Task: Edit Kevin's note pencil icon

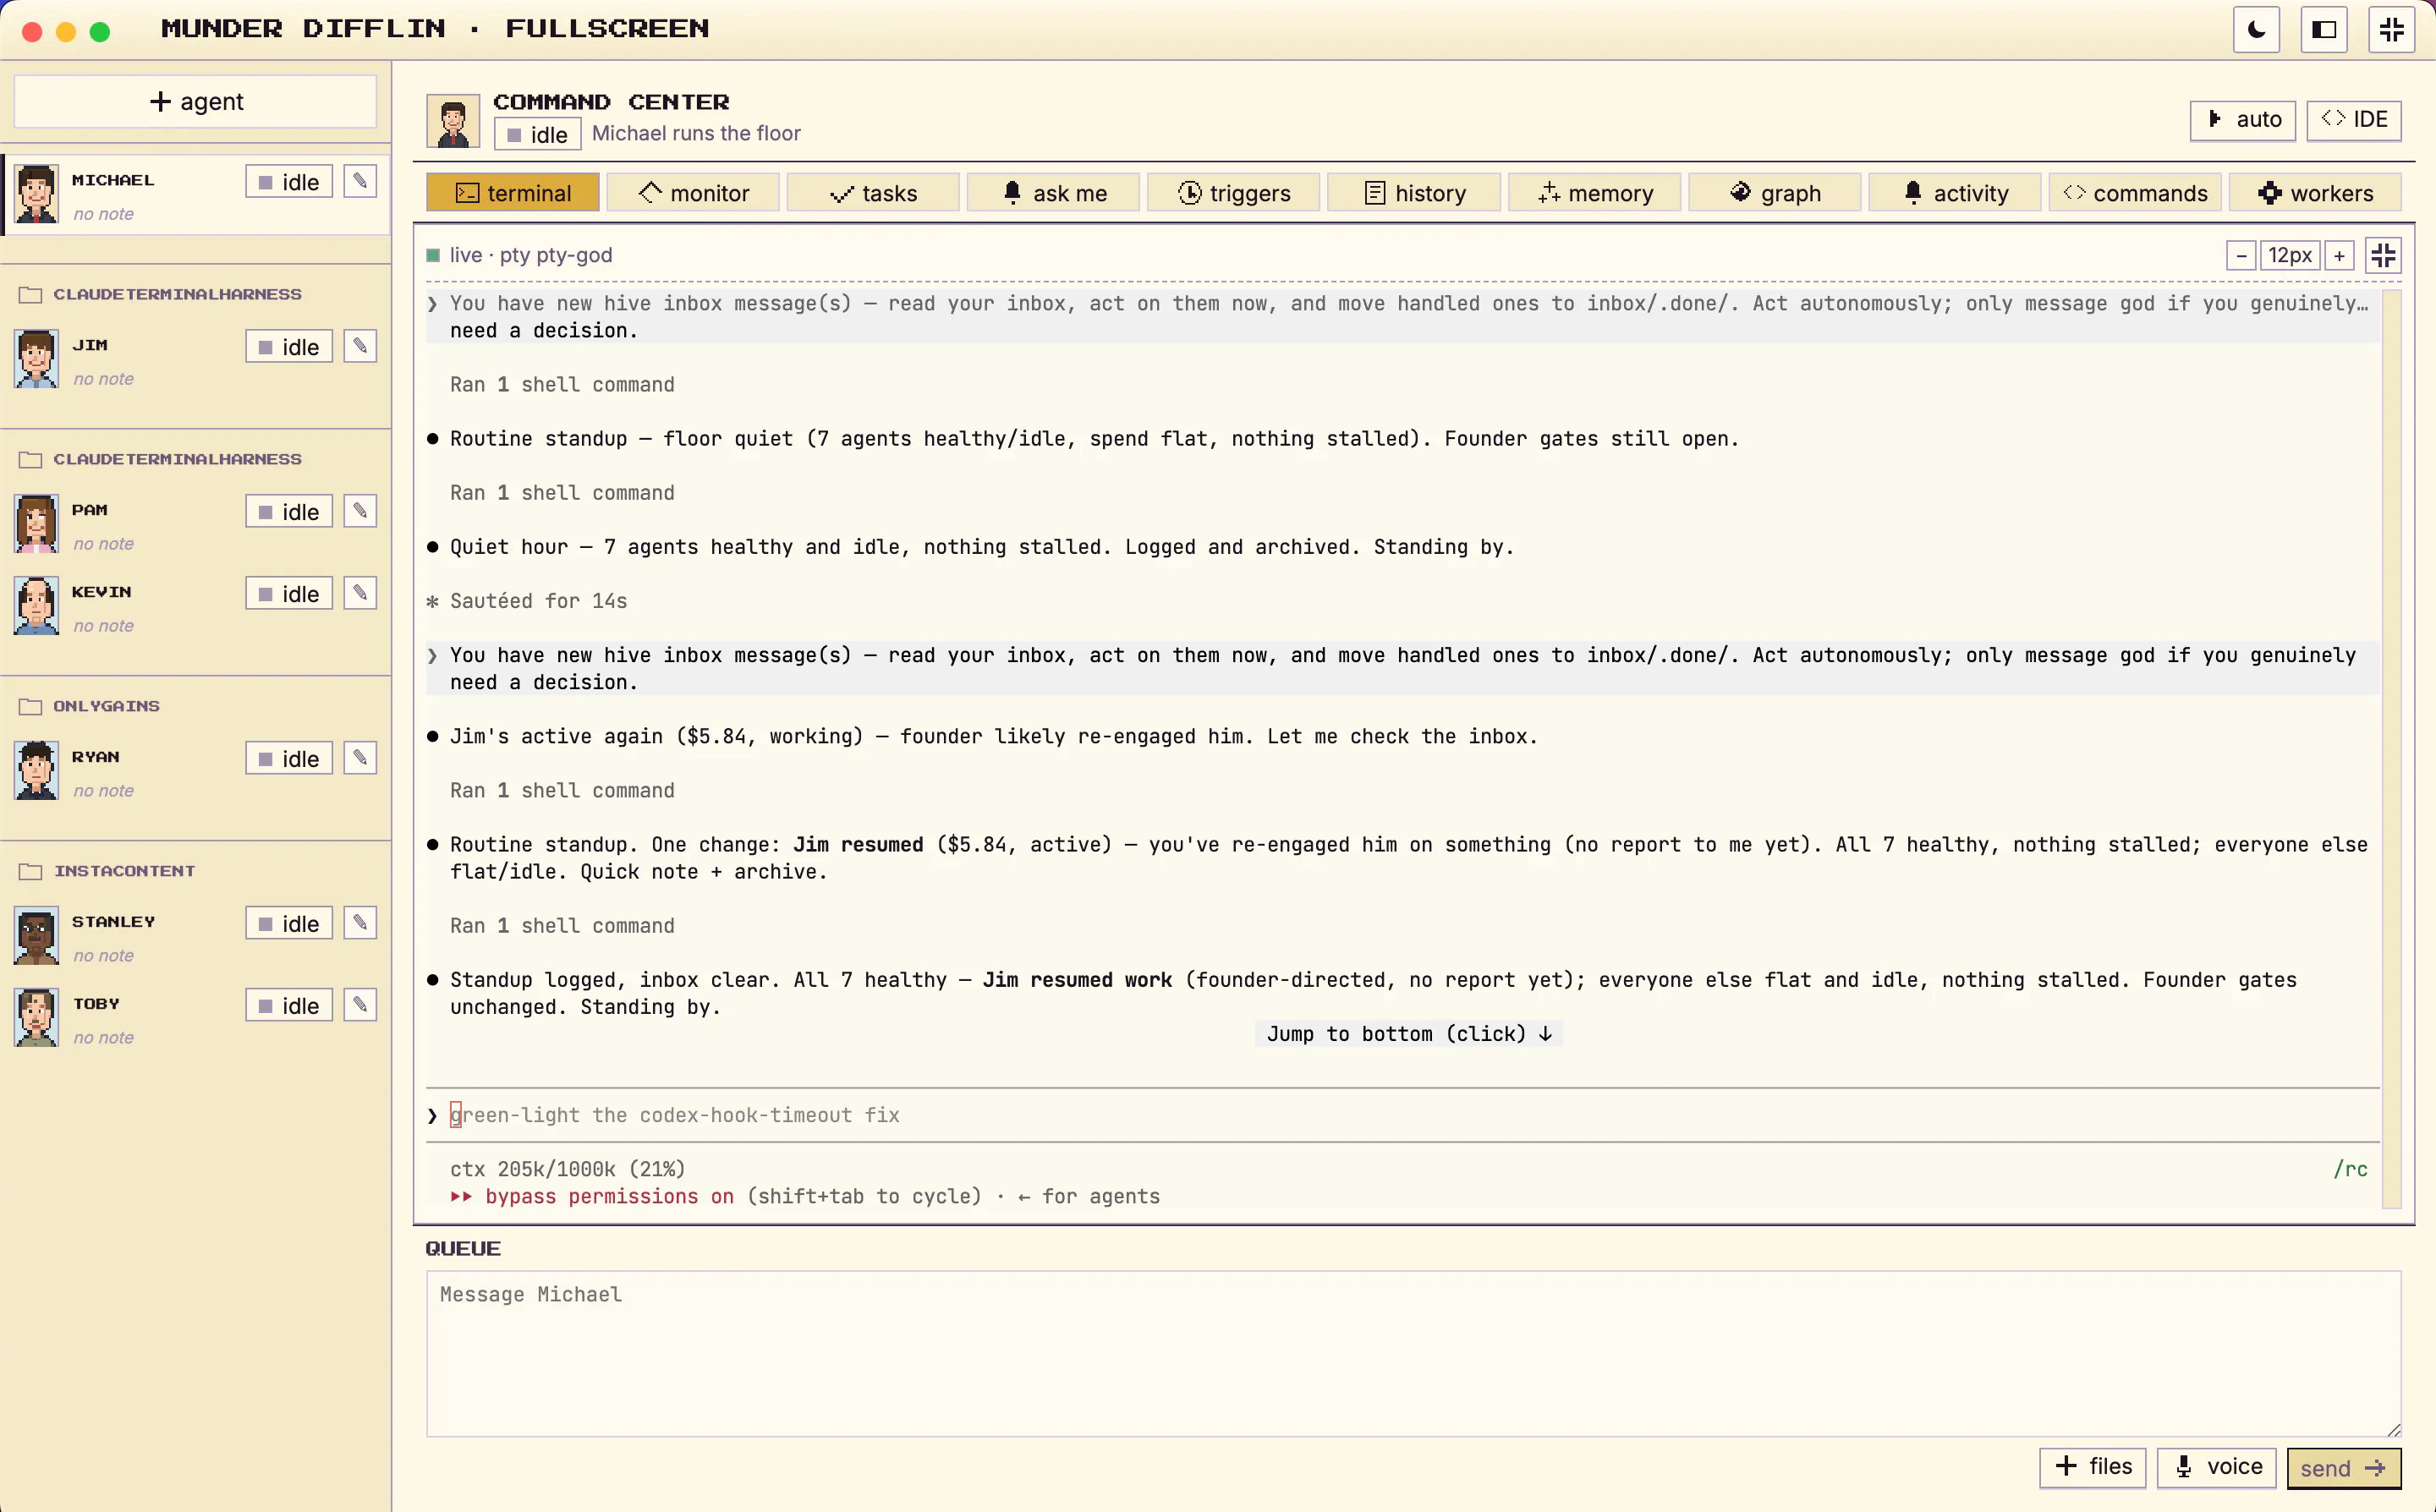Action: click(x=360, y=593)
